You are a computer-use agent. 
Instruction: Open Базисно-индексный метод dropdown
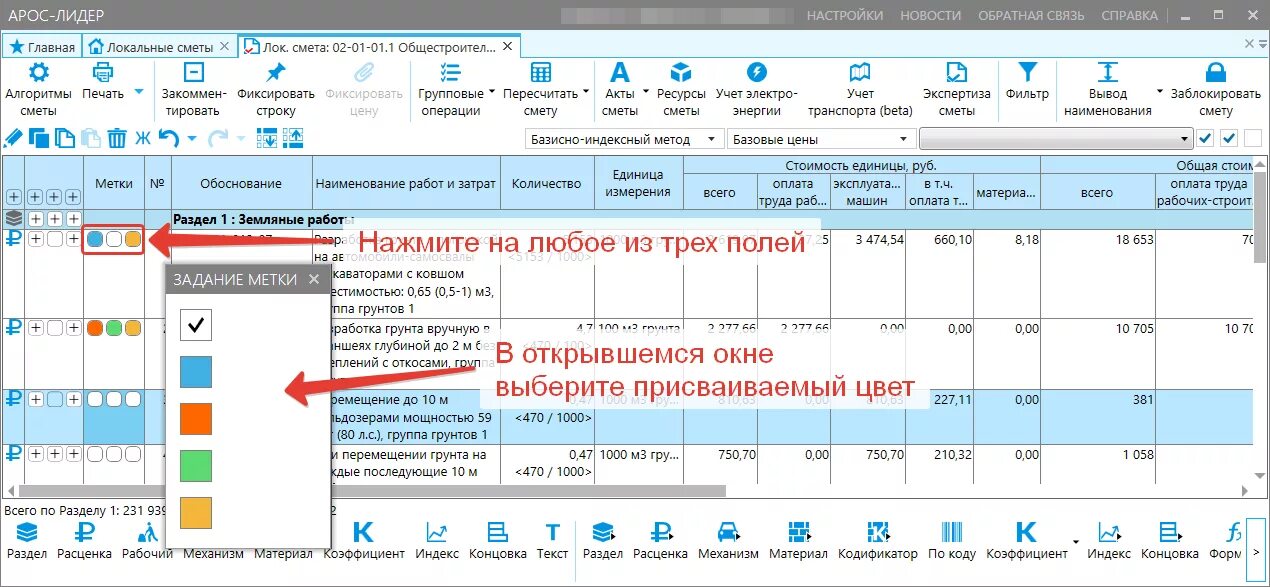(x=623, y=139)
